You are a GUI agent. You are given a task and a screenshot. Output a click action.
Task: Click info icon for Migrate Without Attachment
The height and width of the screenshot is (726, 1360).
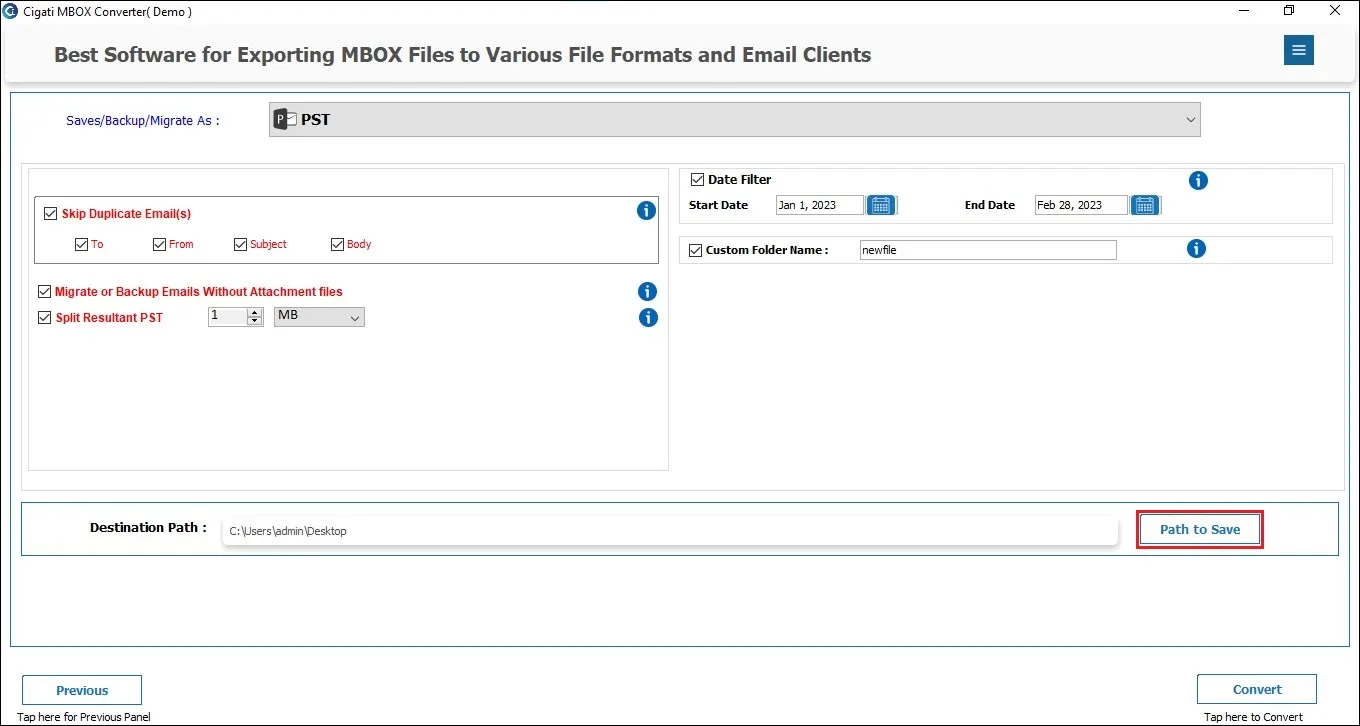647,292
